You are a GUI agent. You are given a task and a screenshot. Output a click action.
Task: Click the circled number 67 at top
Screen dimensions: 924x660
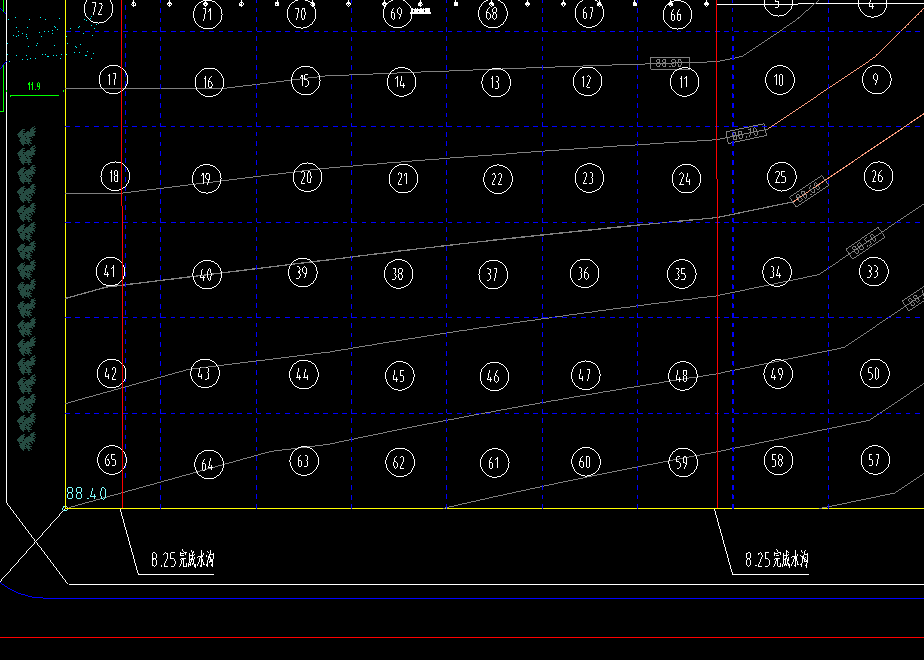point(589,12)
